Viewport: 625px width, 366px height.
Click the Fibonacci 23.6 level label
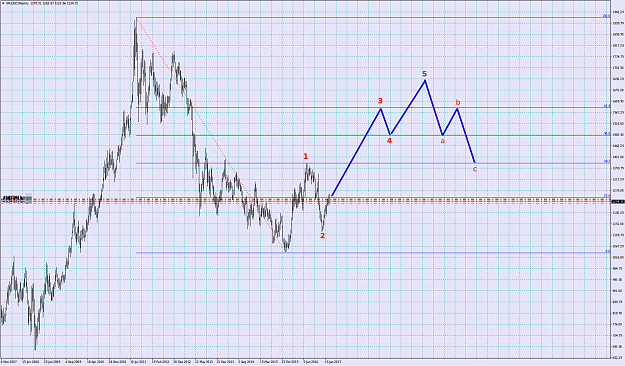(607, 196)
